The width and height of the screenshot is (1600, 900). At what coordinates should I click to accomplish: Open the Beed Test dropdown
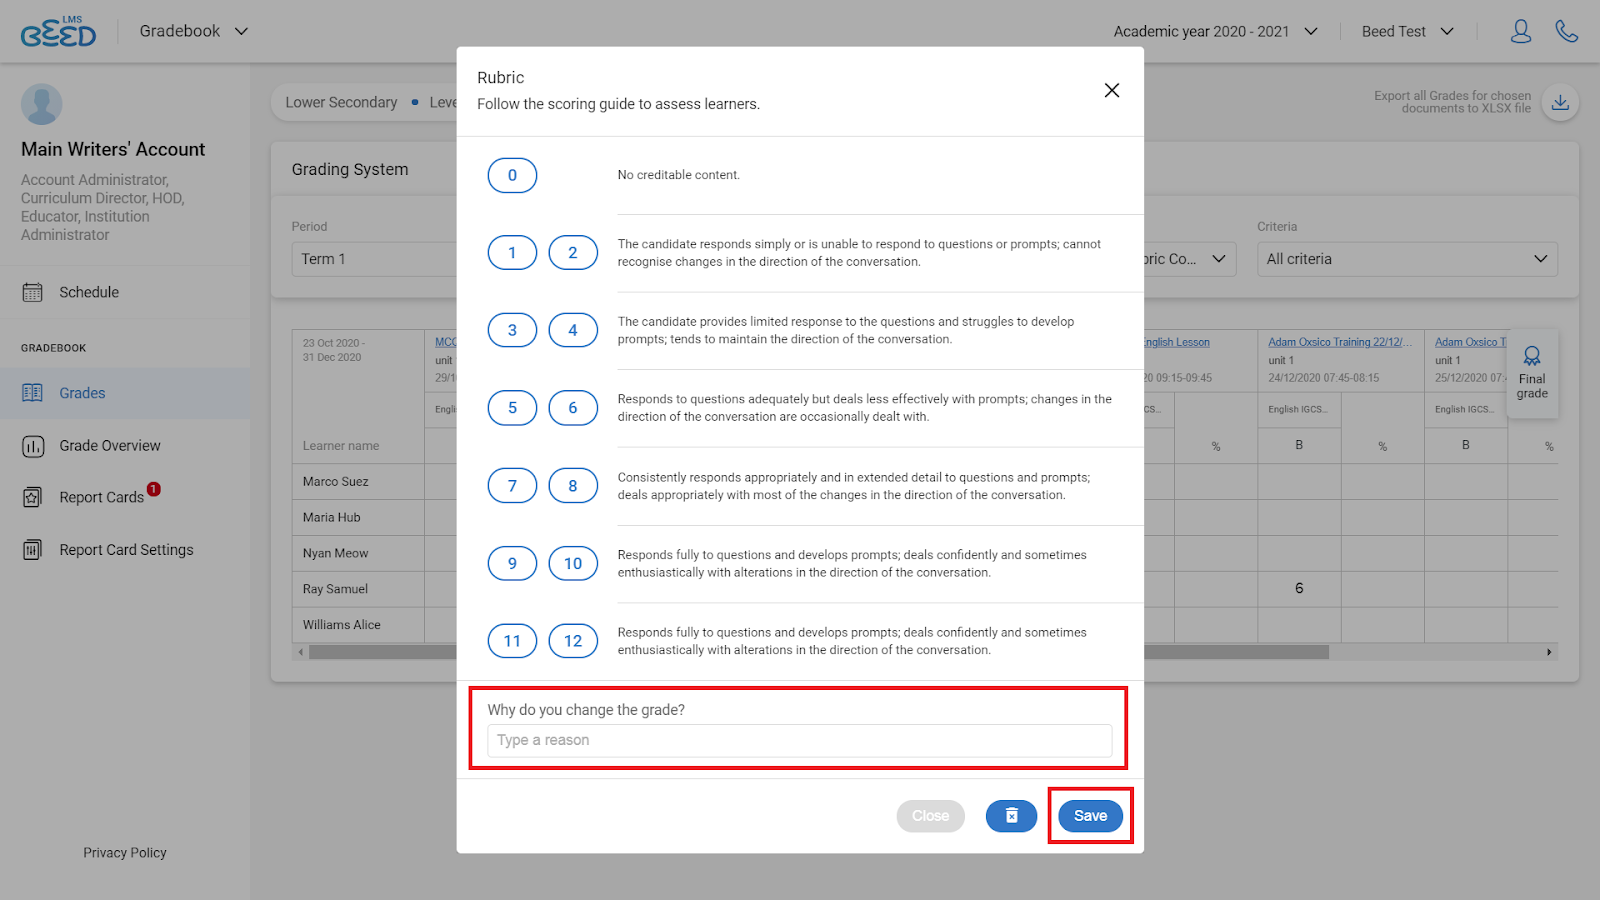point(1407,31)
